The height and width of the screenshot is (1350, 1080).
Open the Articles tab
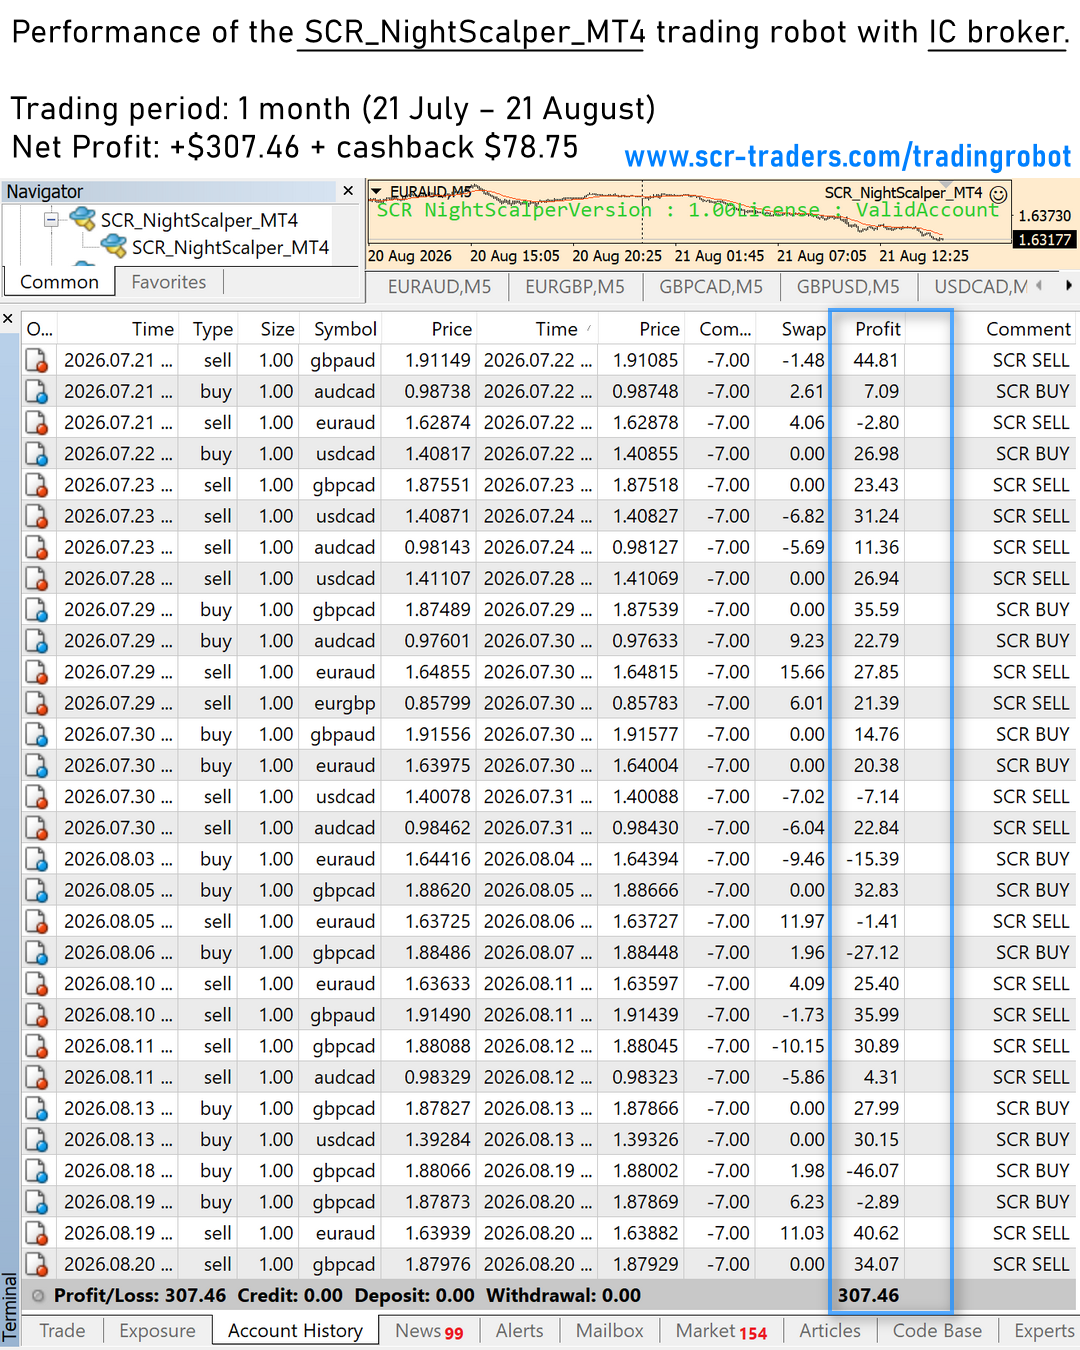coord(829,1331)
